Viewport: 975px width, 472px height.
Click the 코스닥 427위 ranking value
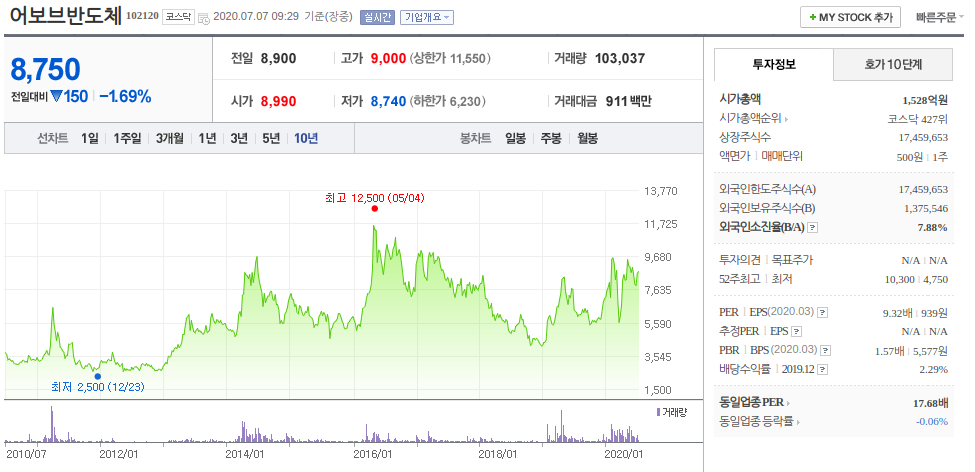[918, 119]
